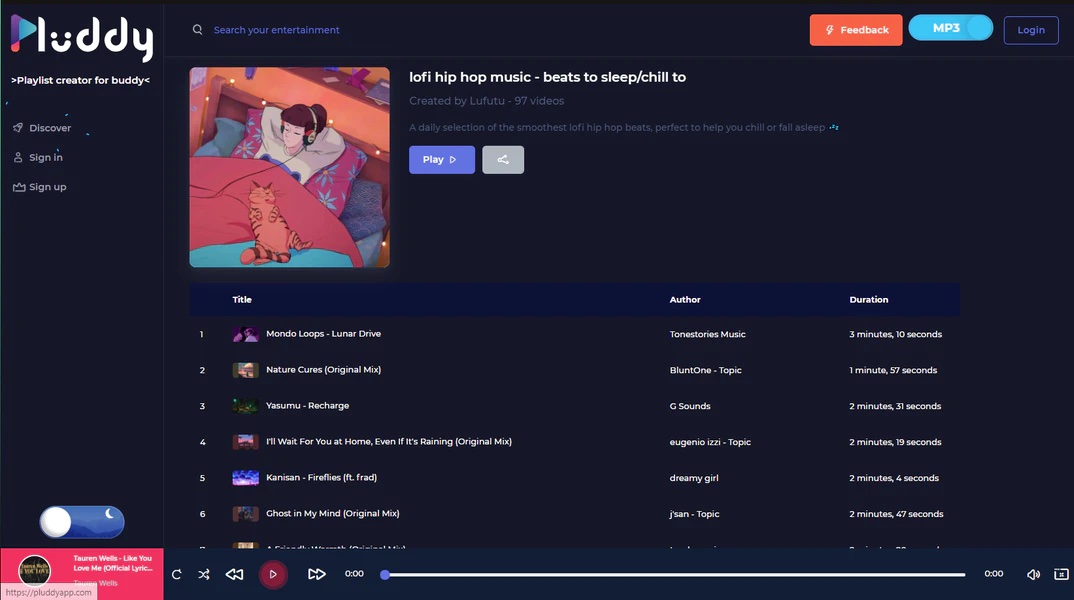Open Sign up from the sidebar

(x=48, y=187)
